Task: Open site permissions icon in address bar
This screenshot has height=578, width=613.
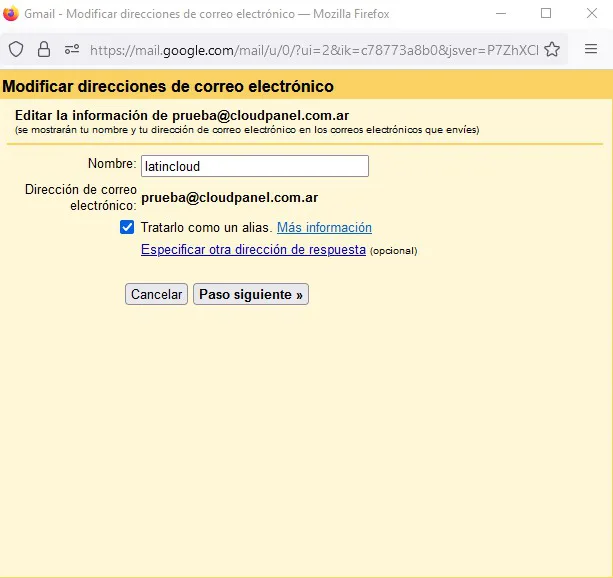Action: 71,49
